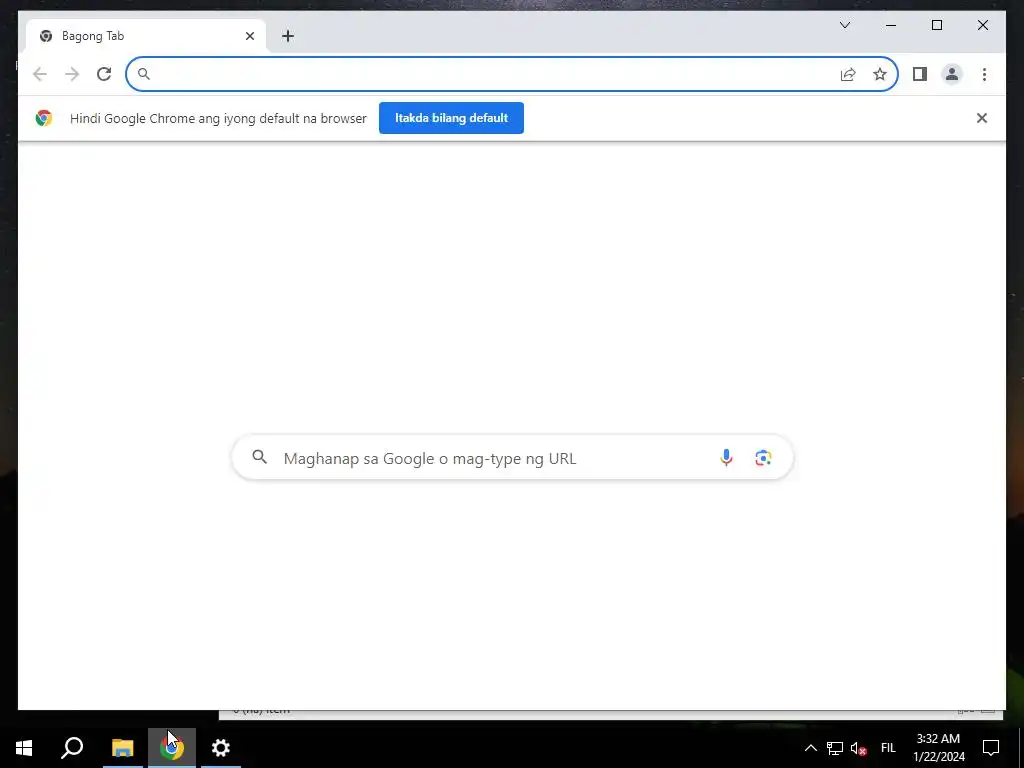
Task: Start voice search with the microphone
Action: (x=726, y=458)
